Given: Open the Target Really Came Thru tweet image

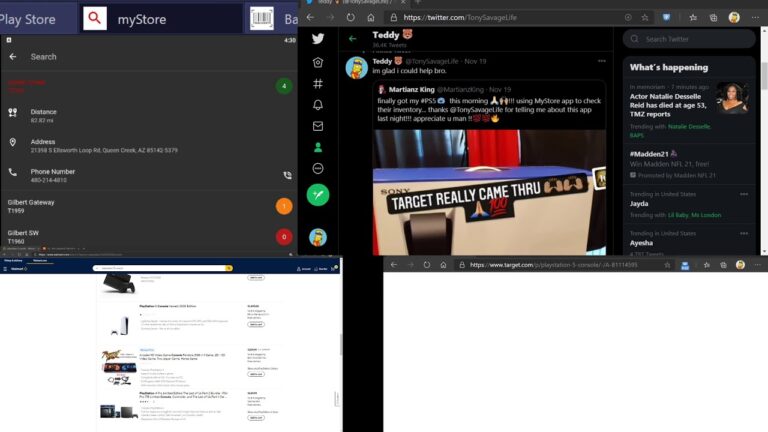Looking at the screenshot, I should click(x=489, y=192).
